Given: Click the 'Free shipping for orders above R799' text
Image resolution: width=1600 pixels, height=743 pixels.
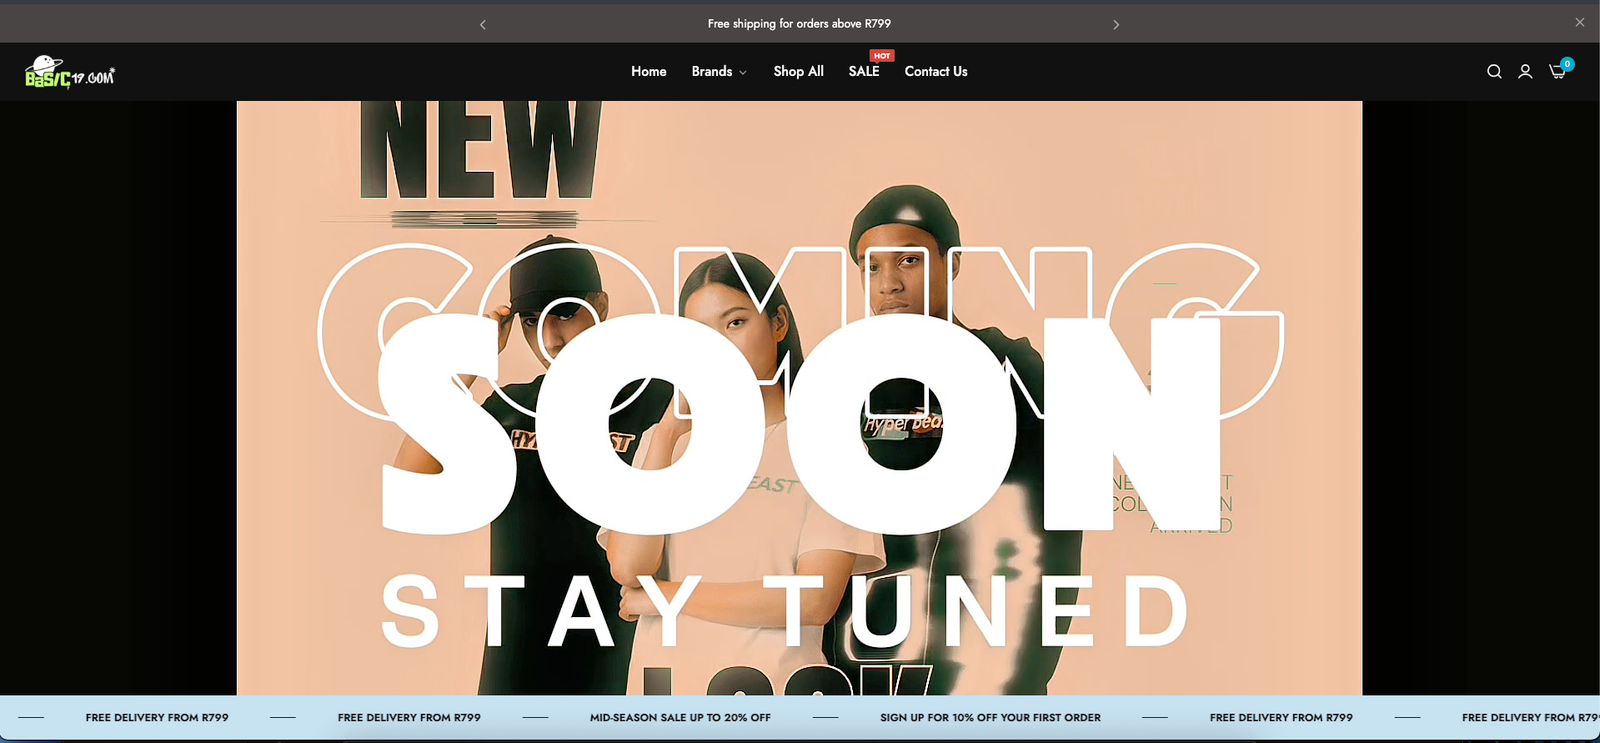Looking at the screenshot, I should tap(799, 24).
